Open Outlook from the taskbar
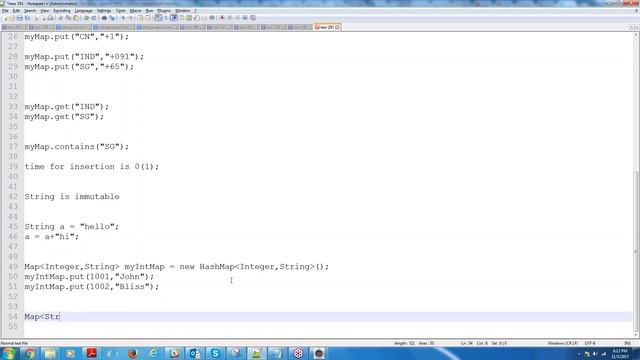This screenshot has width=640, height=360. click(195, 353)
